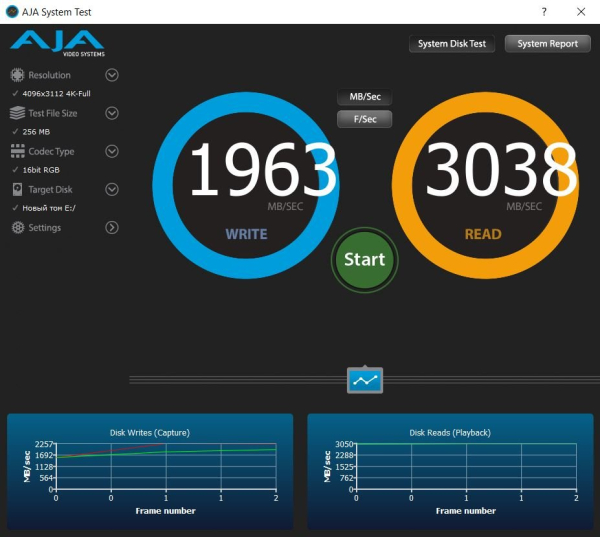Open the System Disk Test tab
The width and height of the screenshot is (600, 537).
tap(452, 44)
